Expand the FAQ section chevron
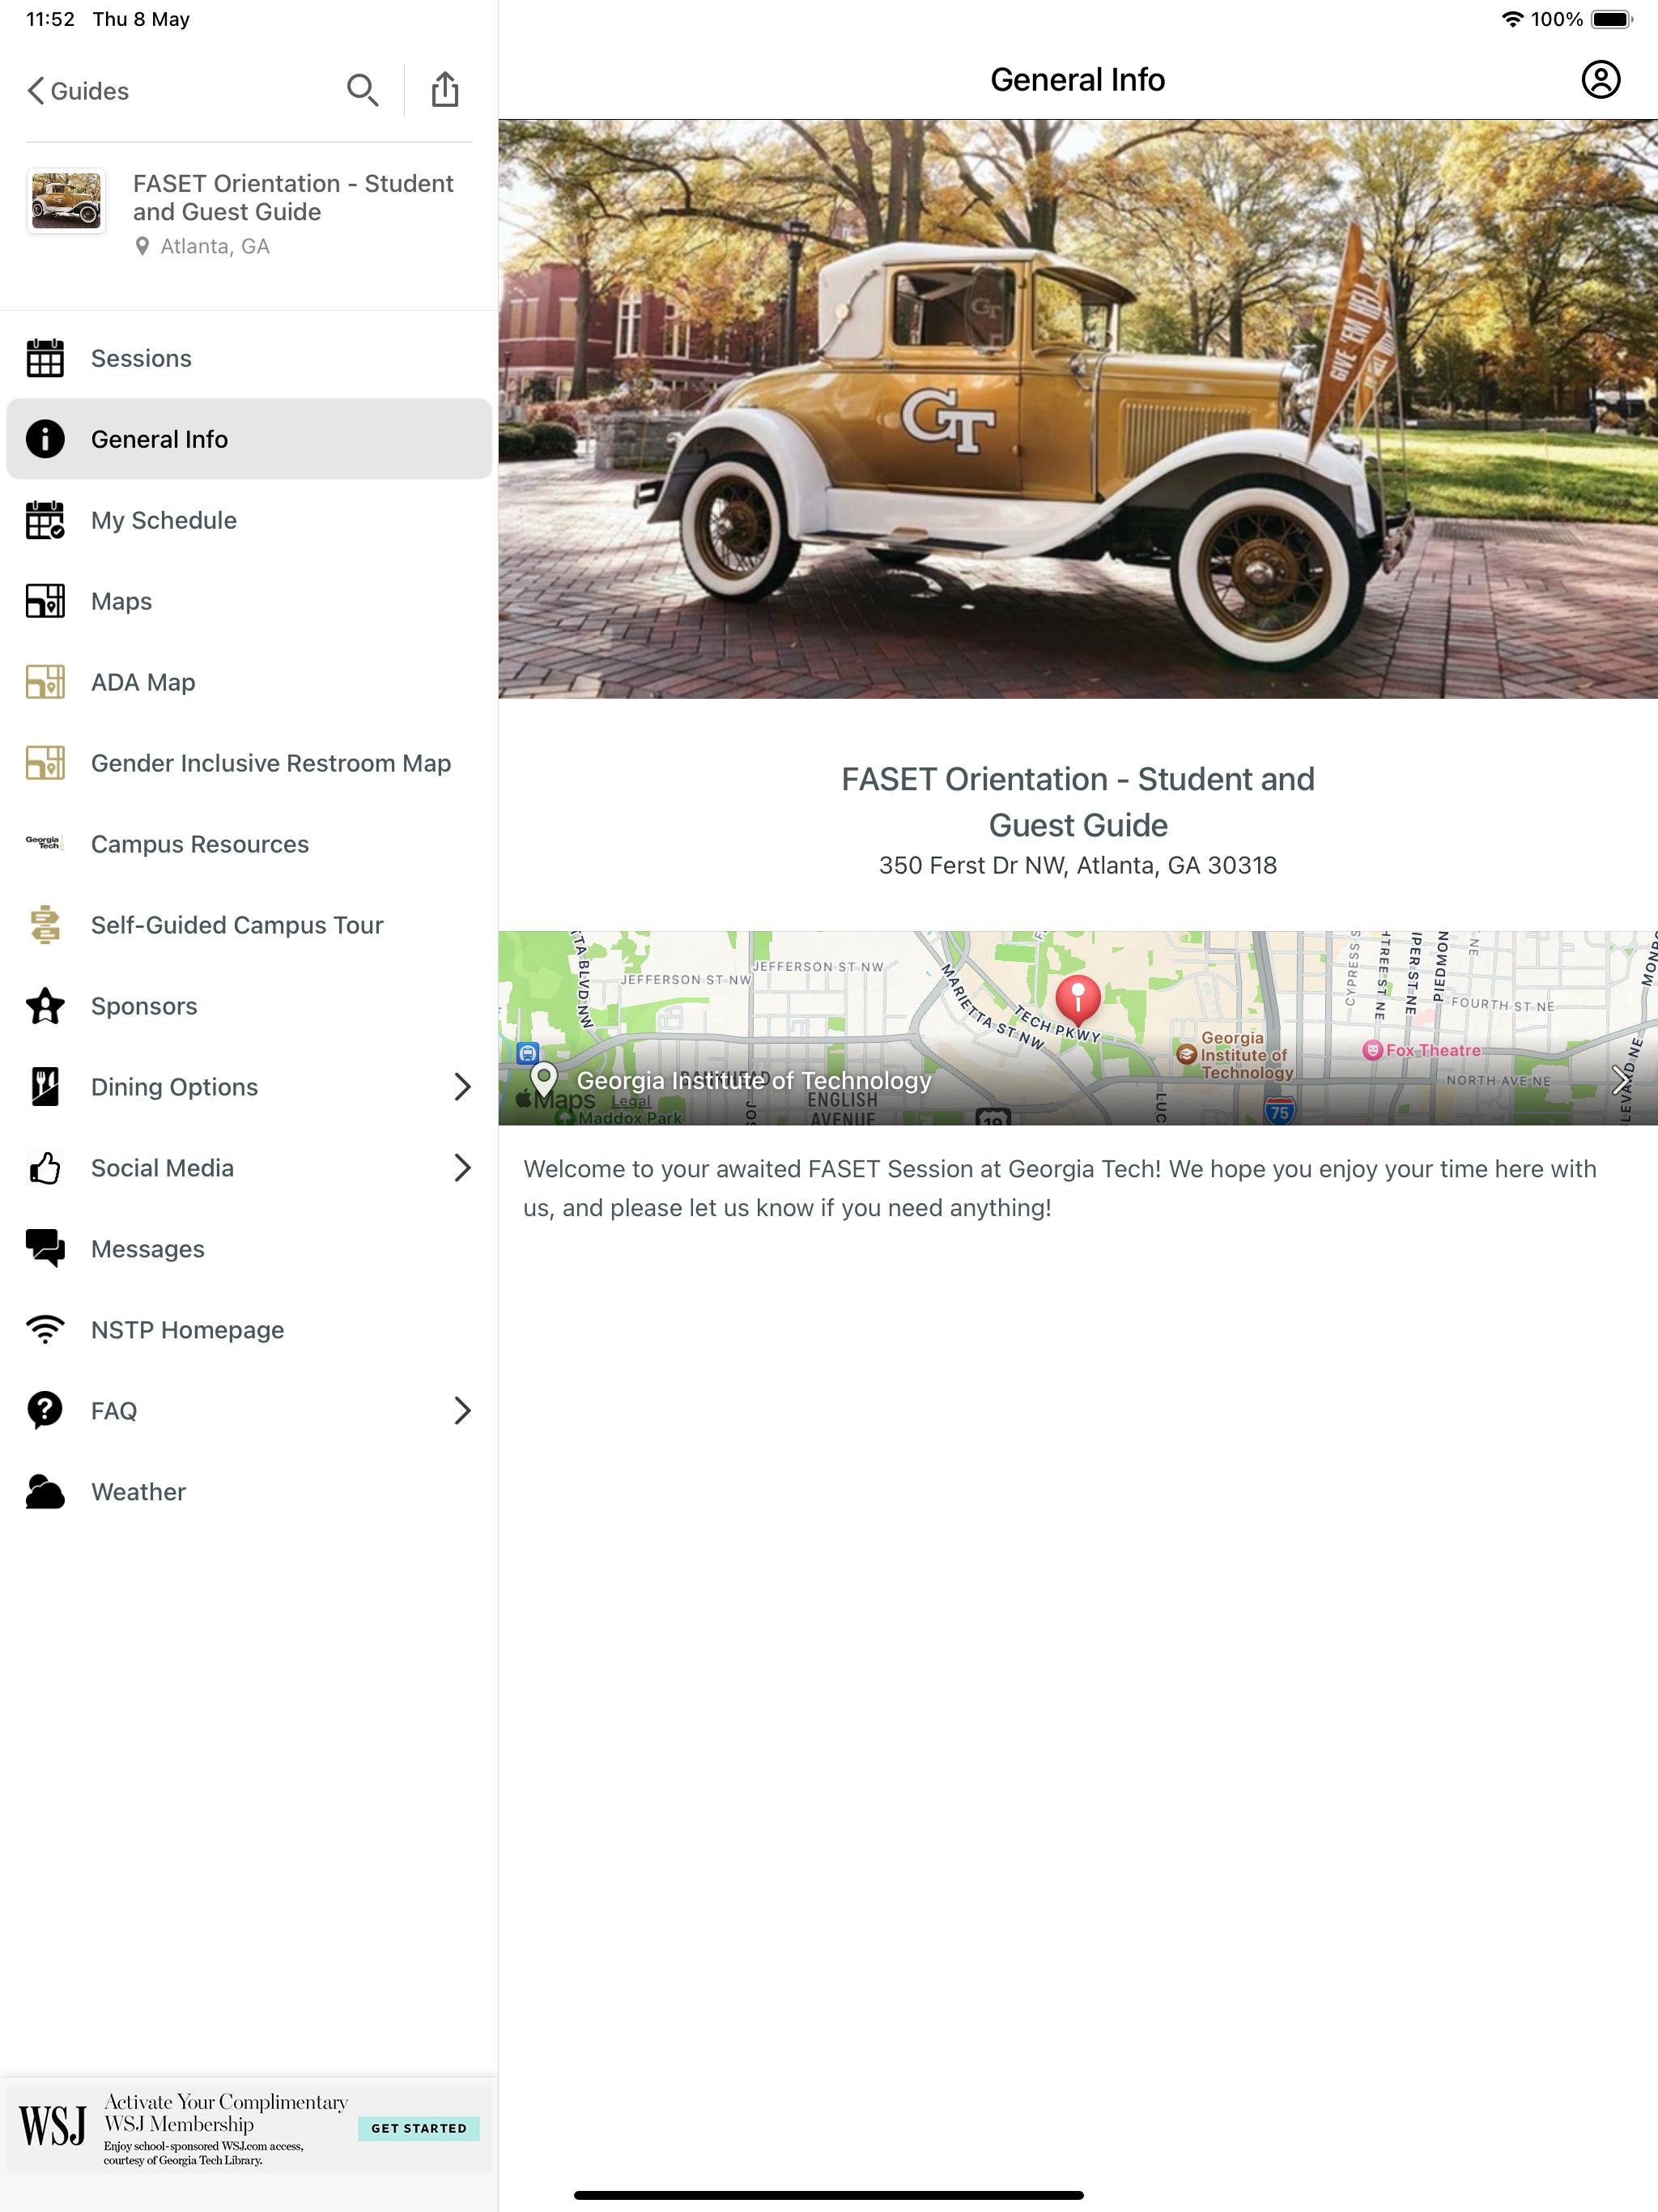Image resolution: width=1658 pixels, height=2212 pixels. point(461,1410)
